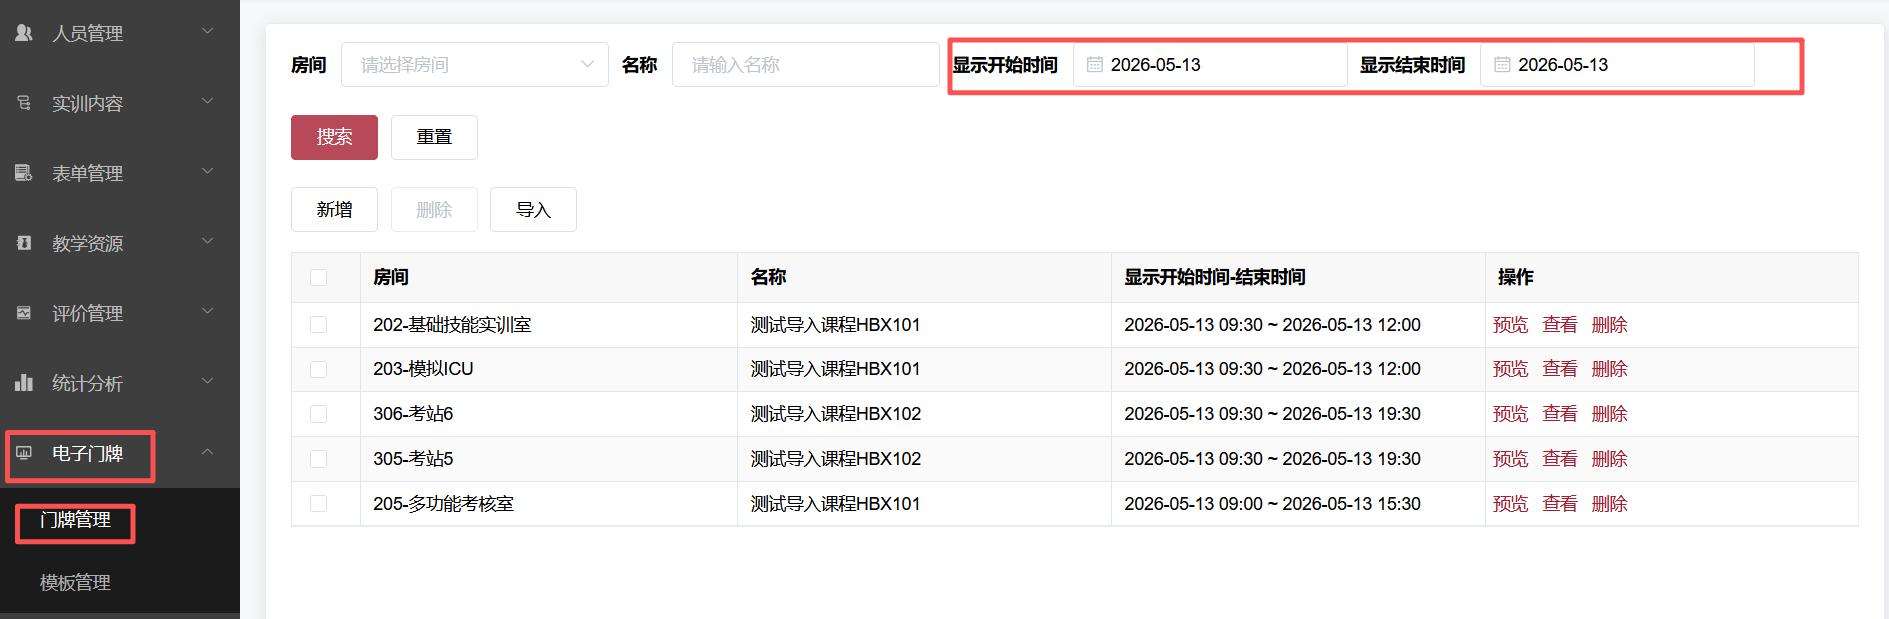
Task: Click calendar icon in 显示结束时间 field
Action: coord(1502,65)
